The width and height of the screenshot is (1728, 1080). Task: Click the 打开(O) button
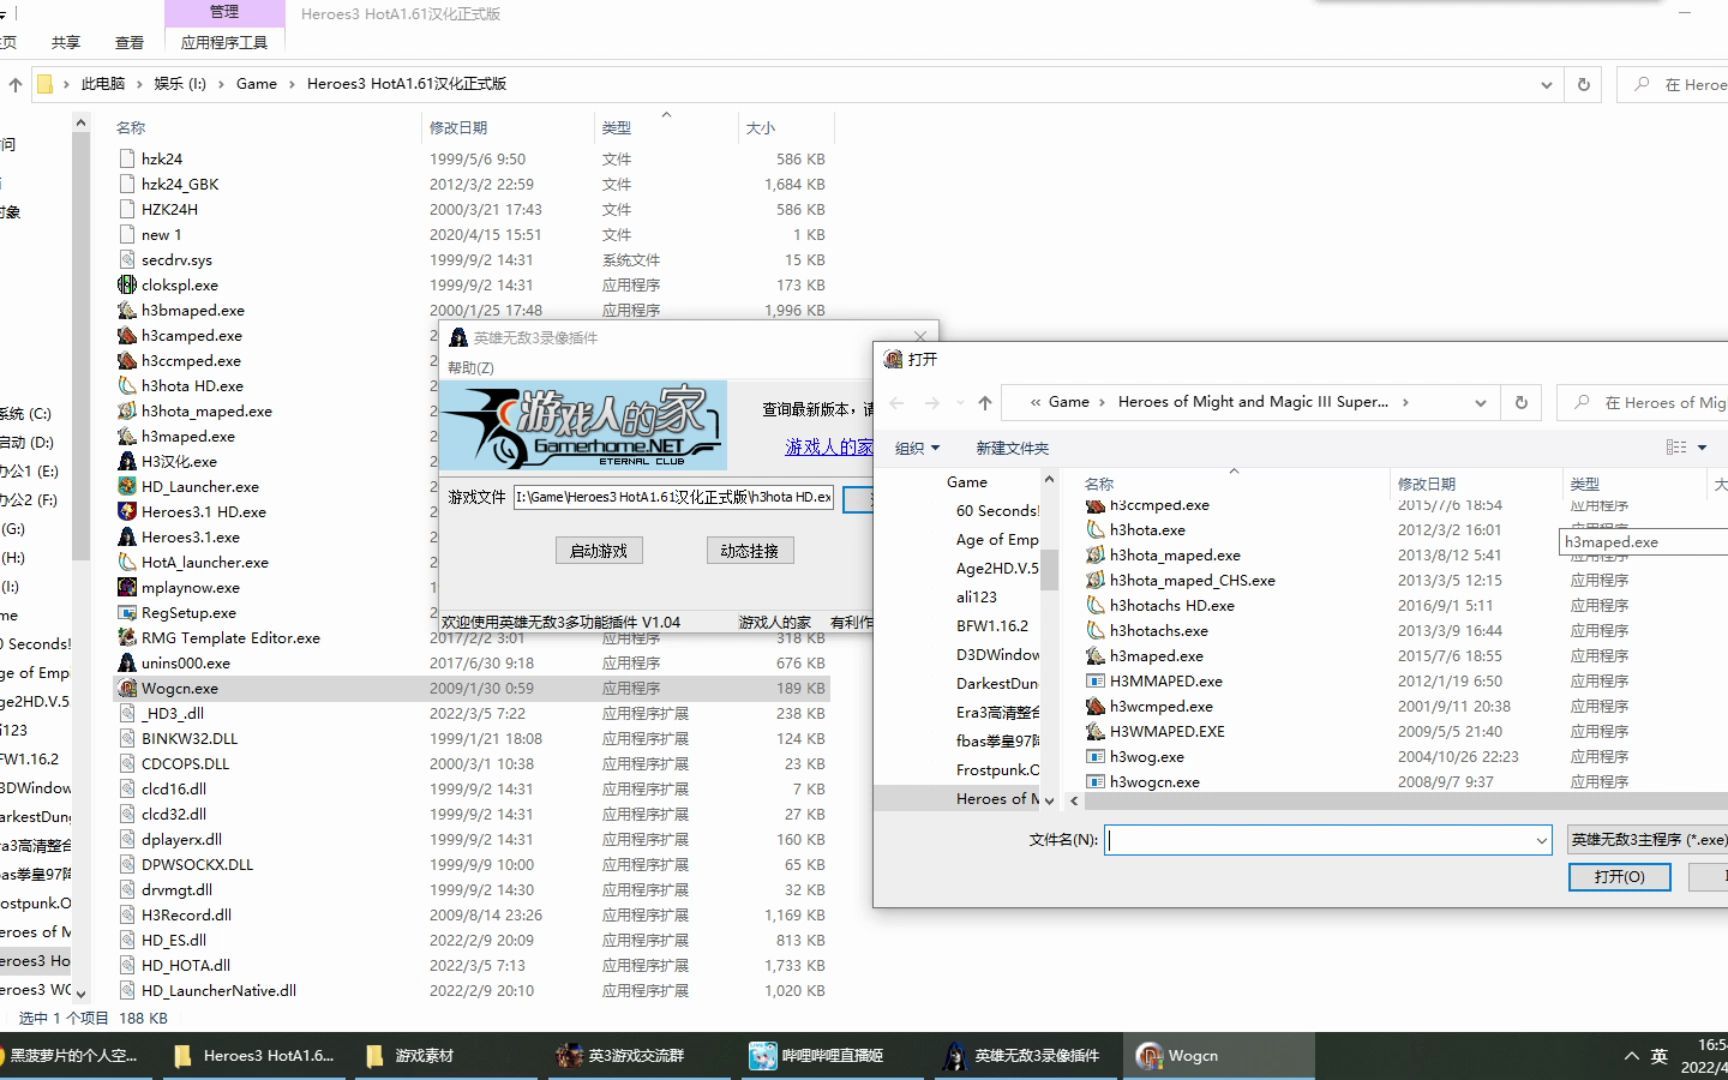pyautogui.click(x=1619, y=876)
